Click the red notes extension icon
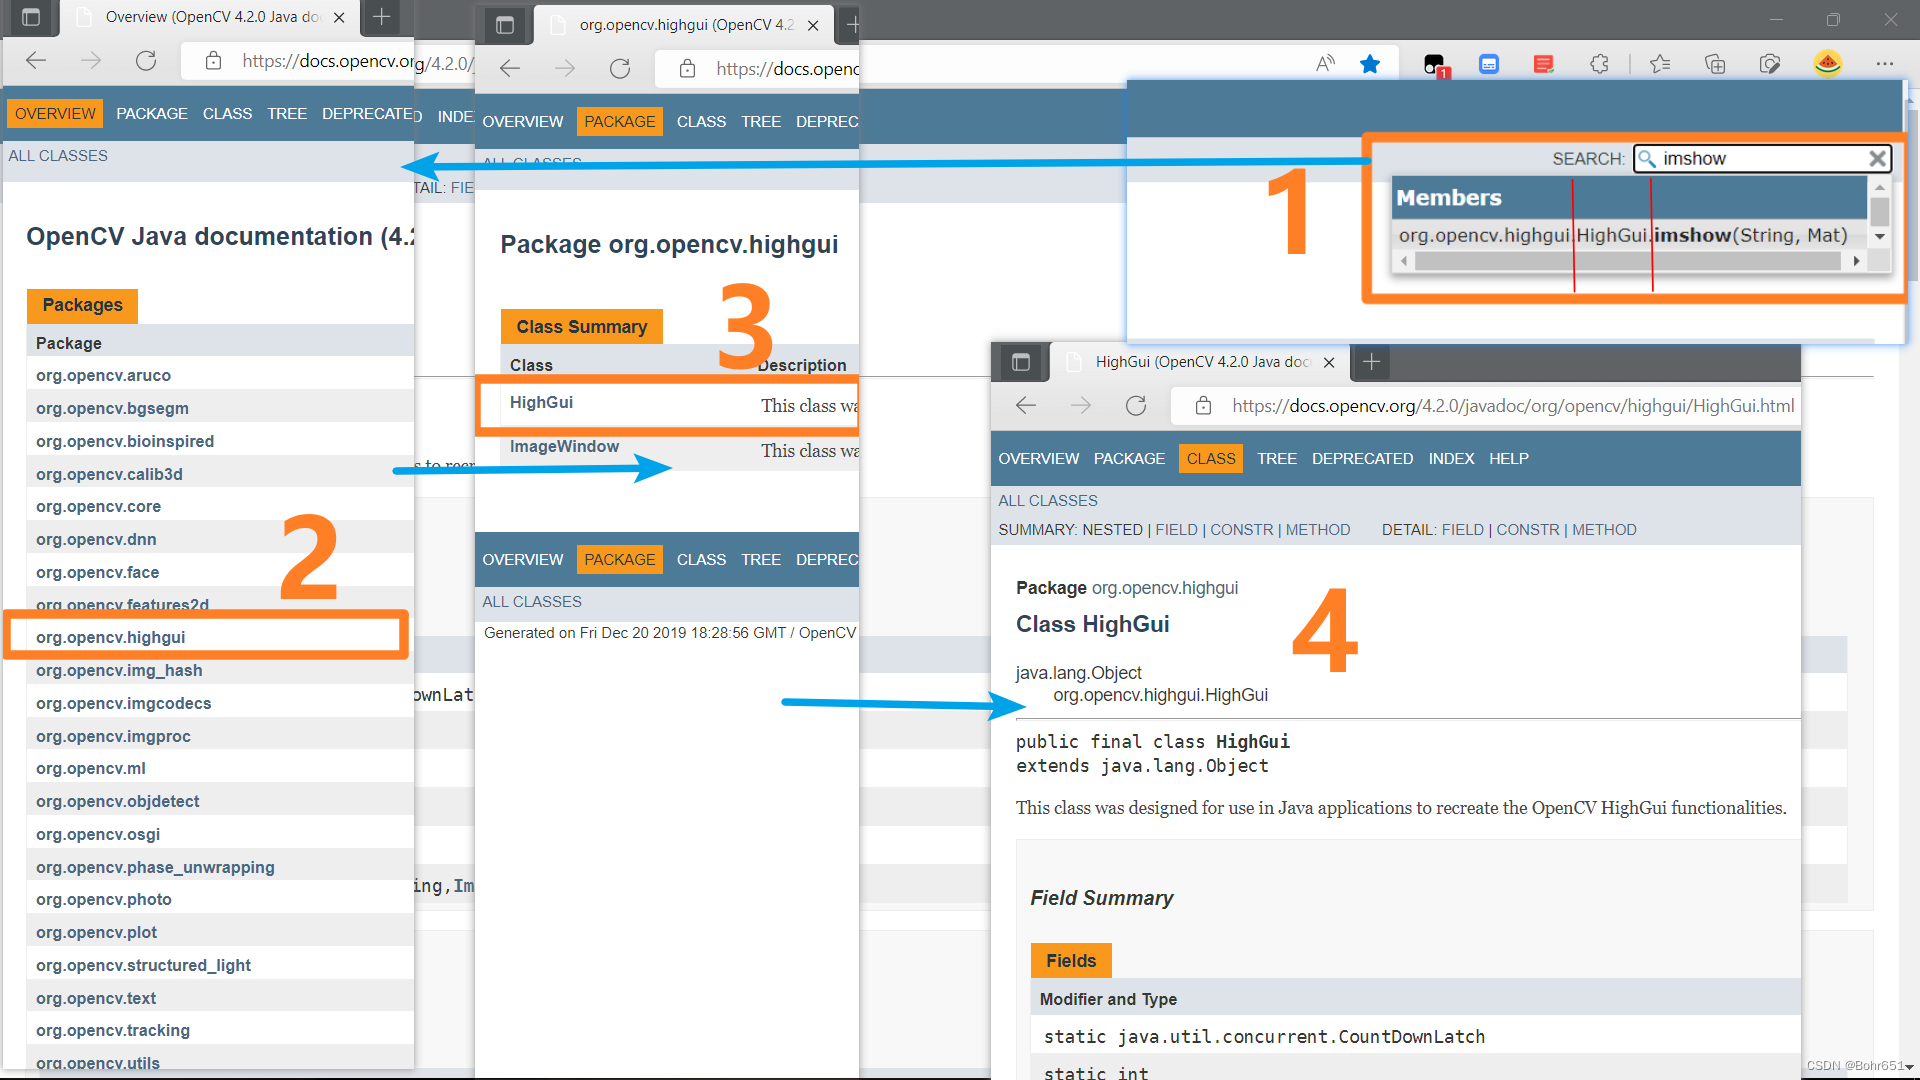 click(1544, 64)
